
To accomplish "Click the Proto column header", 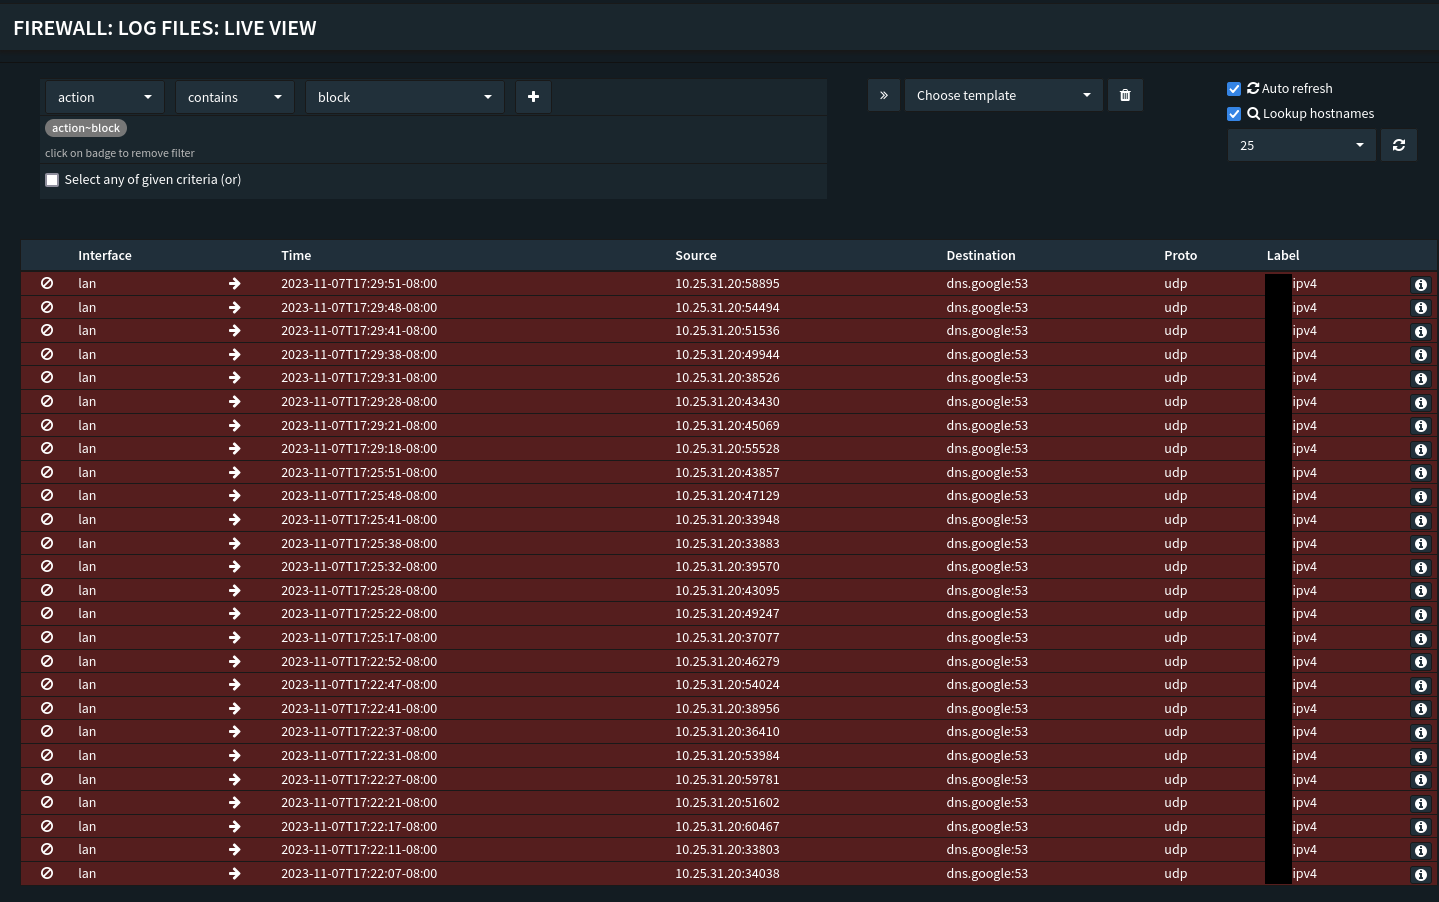I will pyautogui.click(x=1180, y=256).
